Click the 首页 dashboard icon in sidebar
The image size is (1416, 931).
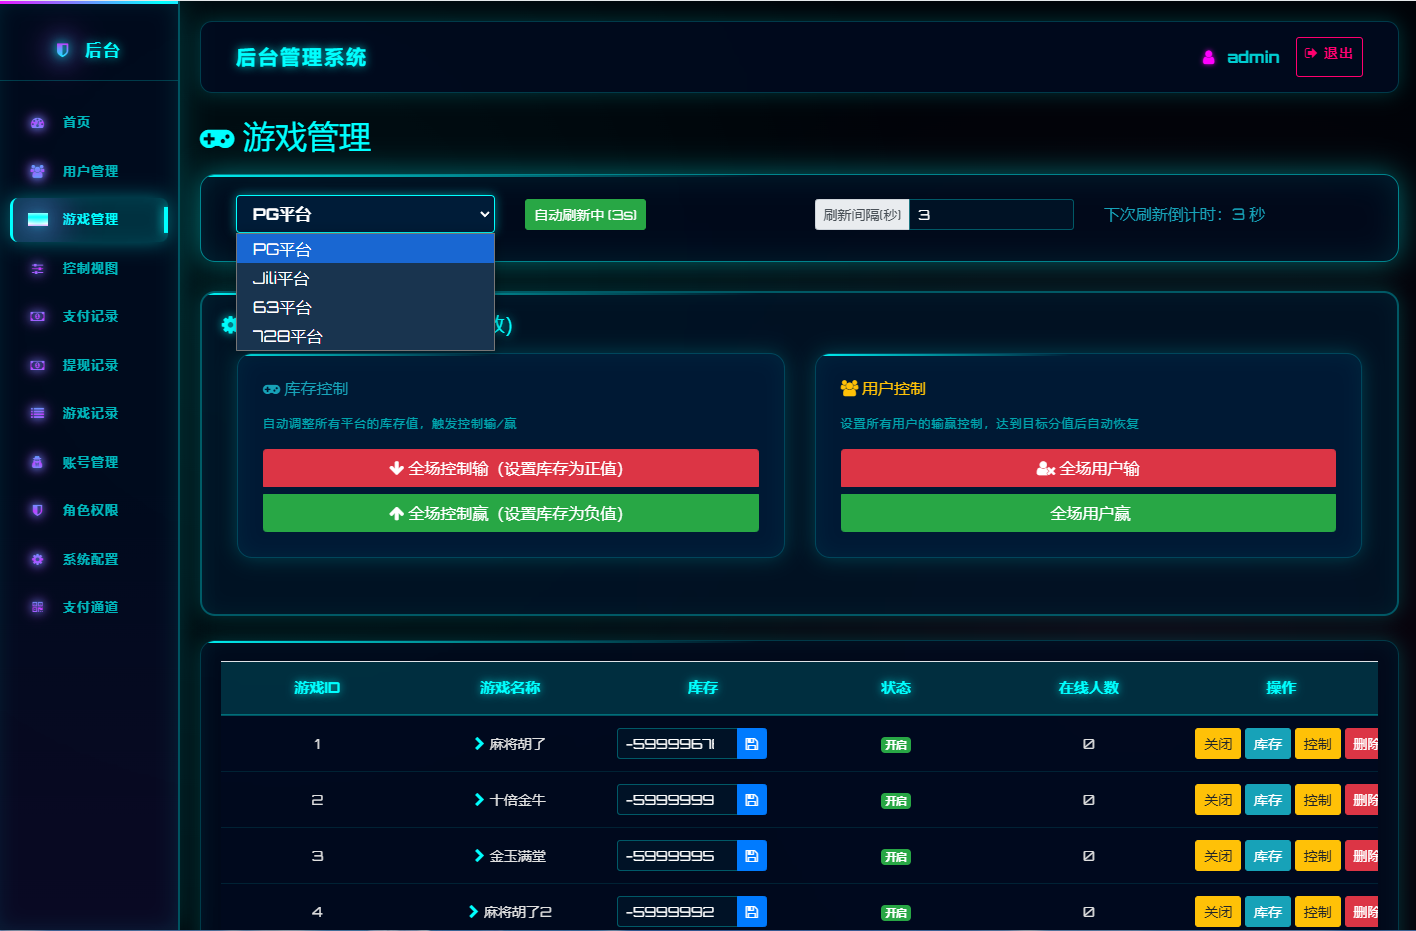click(37, 122)
